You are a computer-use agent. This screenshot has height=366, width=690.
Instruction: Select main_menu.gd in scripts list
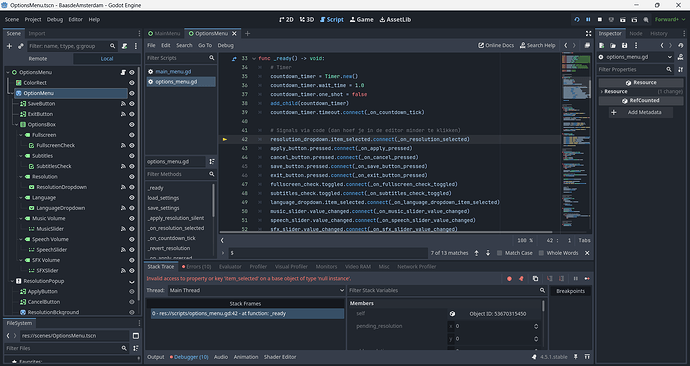180,72
